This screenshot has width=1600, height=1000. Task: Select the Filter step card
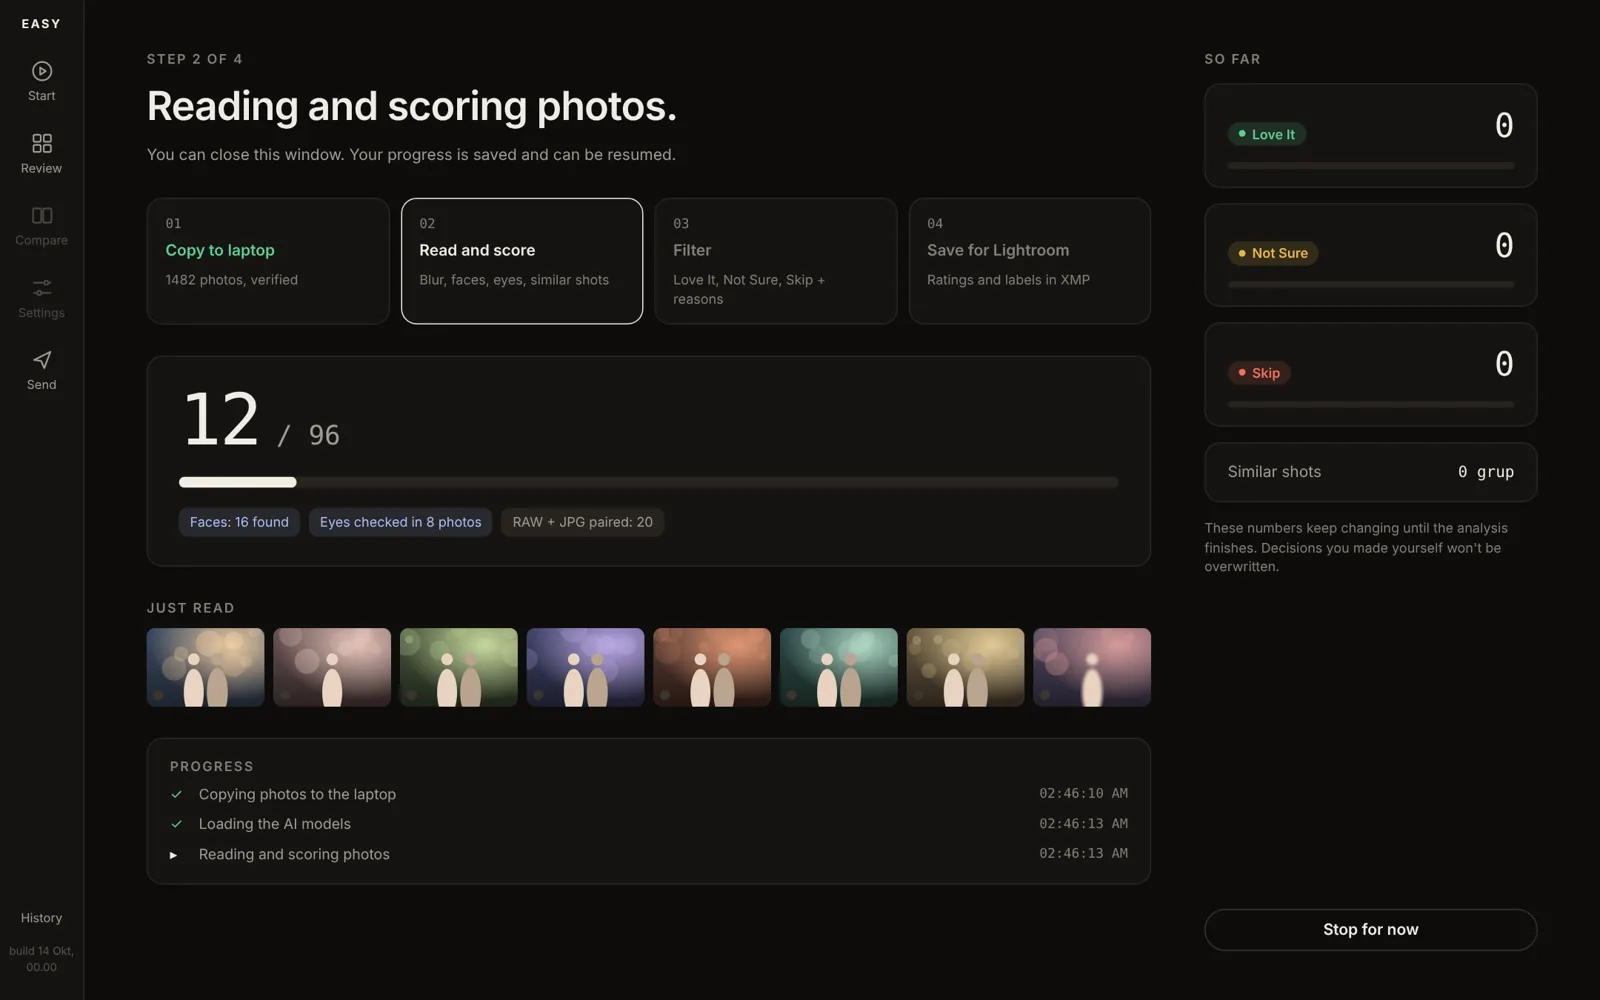pos(775,261)
